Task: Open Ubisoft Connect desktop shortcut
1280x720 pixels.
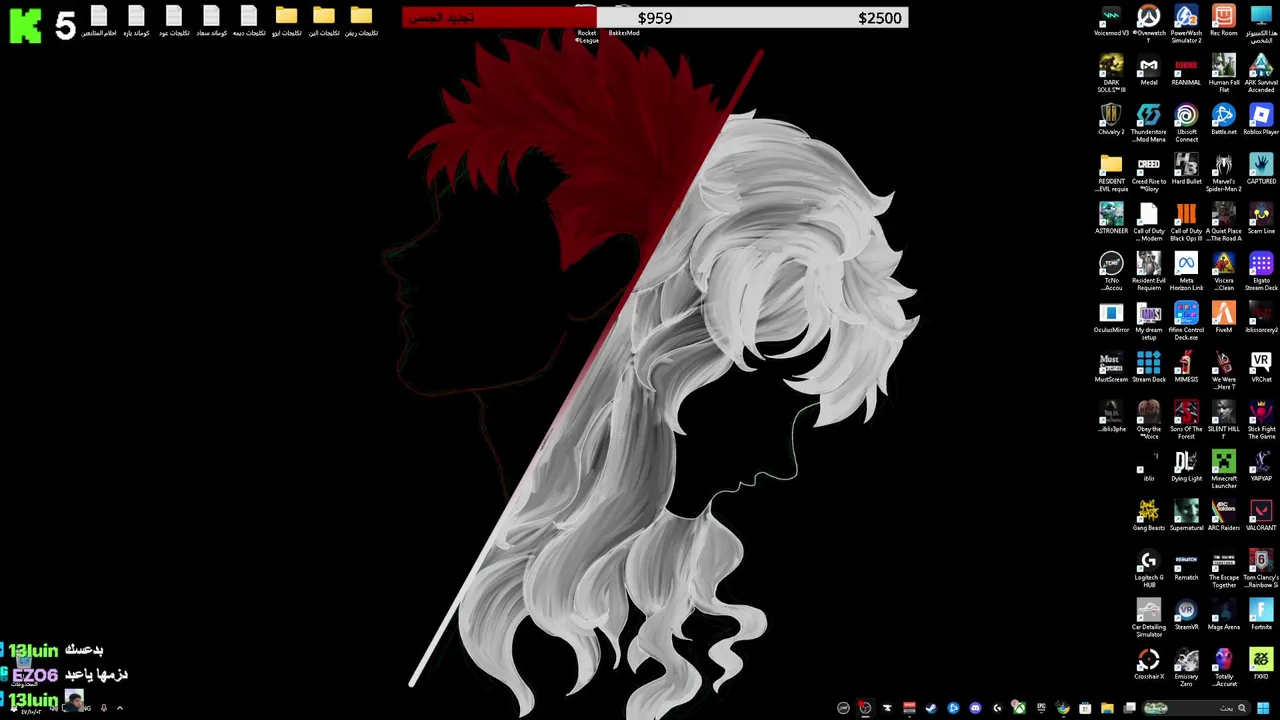Action: coord(1186,121)
